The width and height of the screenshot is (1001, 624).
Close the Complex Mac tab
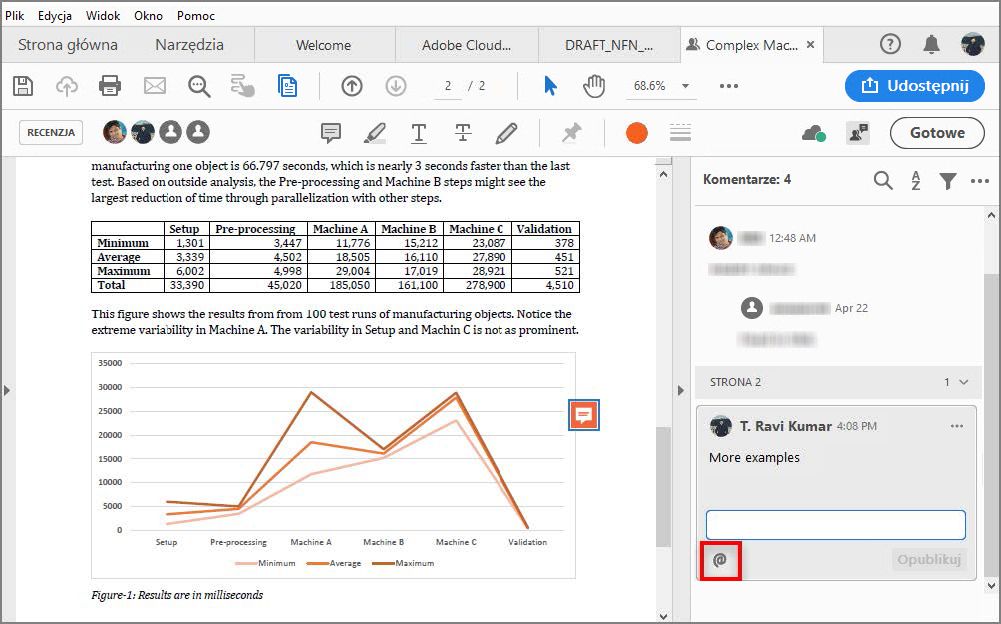[x=810, y=45]
